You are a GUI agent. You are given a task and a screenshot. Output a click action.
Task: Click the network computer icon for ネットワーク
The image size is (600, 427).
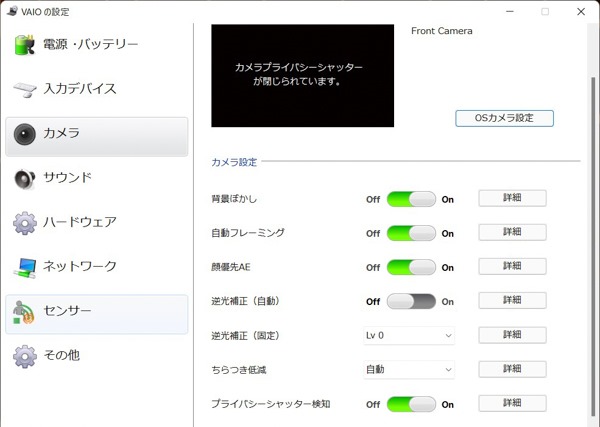(x=25, y=267)
